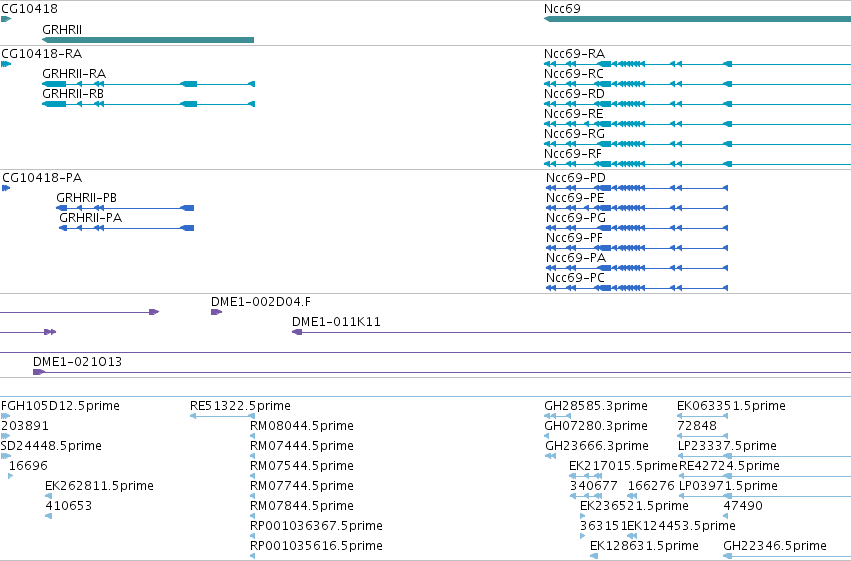
Task: Click the 72848 EST label
Action: click(697, 426)
